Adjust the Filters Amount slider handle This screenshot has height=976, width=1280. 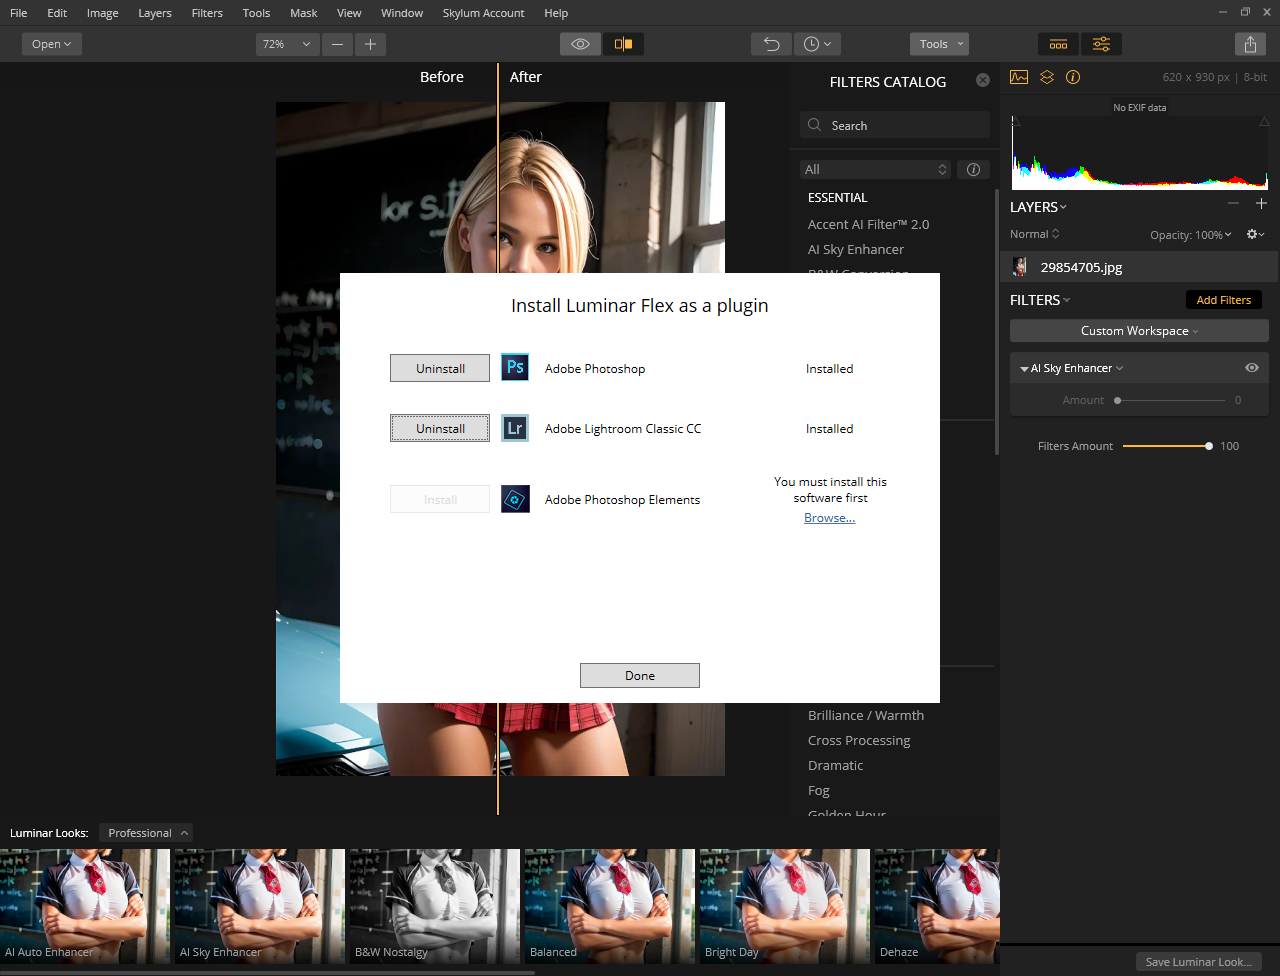point(1209,446)
